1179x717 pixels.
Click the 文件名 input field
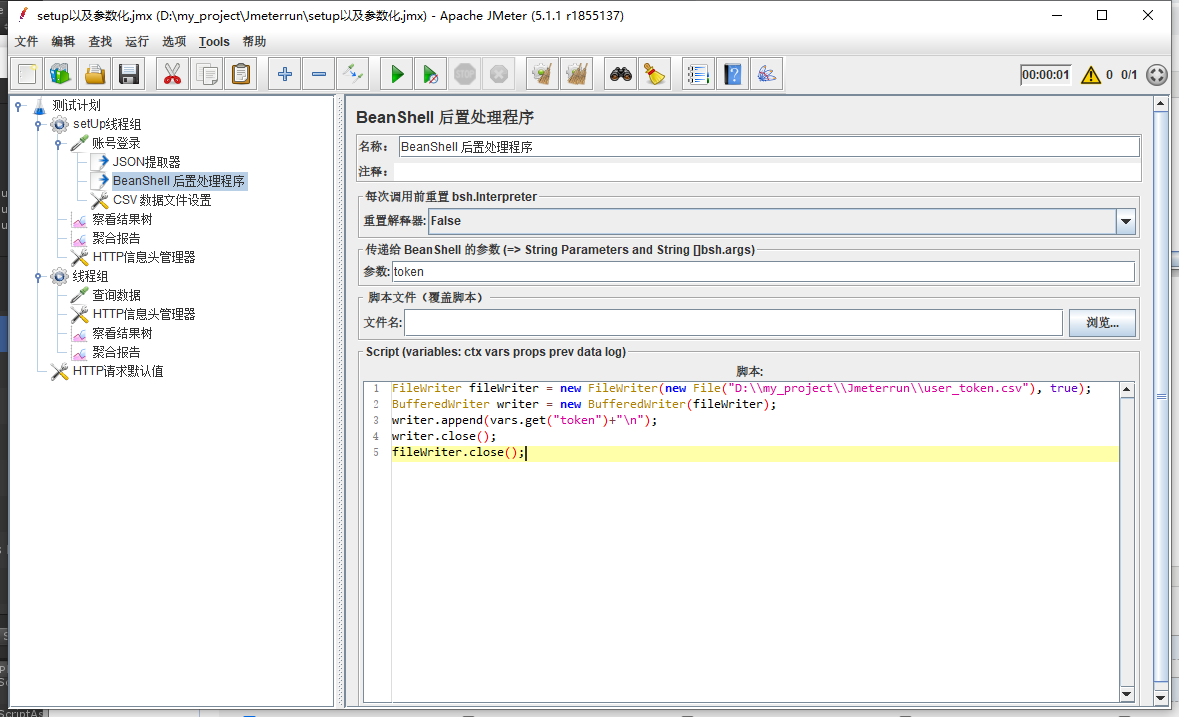pos(733,323)
